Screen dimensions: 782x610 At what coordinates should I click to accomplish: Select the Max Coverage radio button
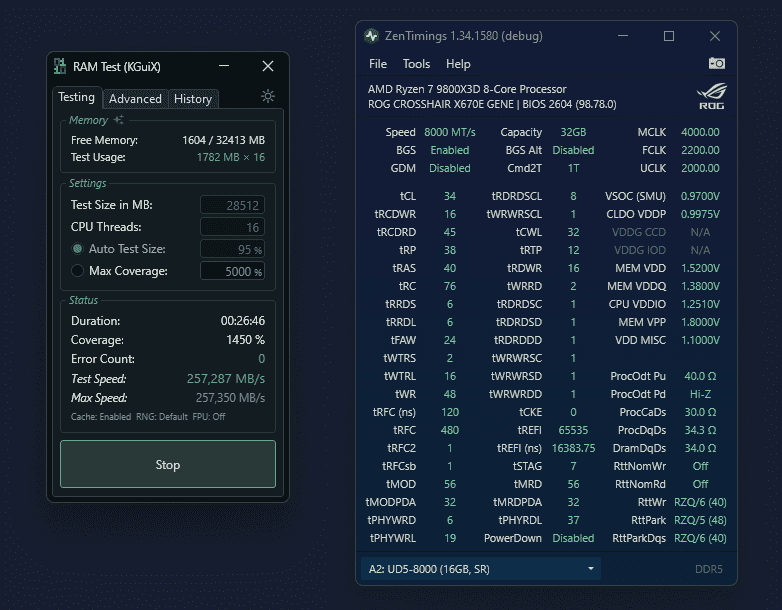[x=77, y=270]
